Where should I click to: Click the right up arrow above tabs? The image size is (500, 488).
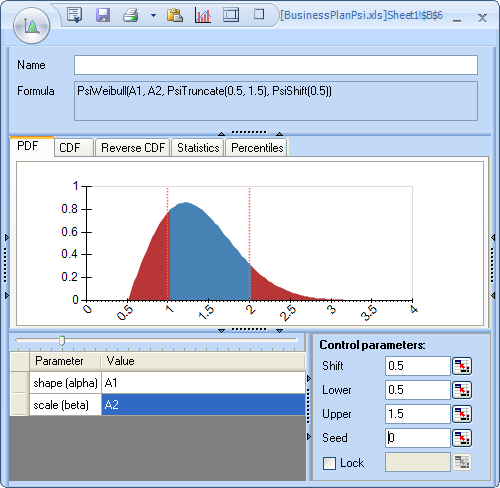[x=280, y=134]
